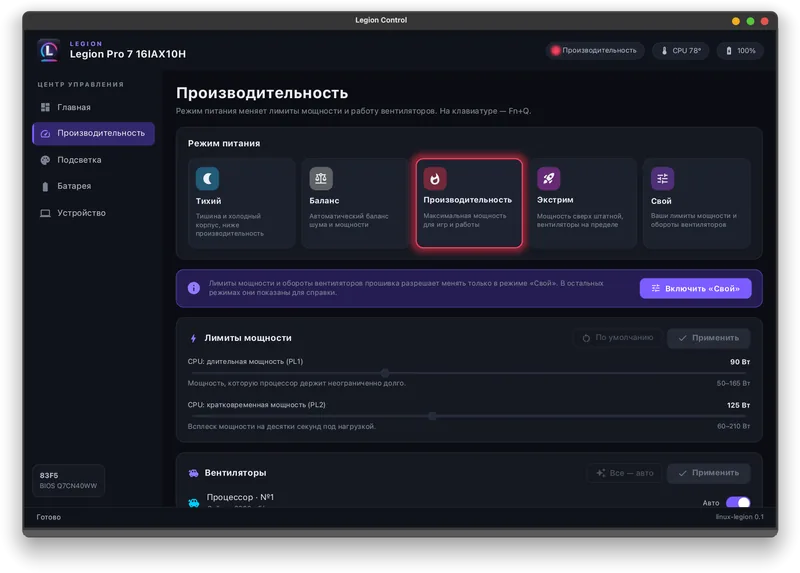The image size is (800, 573).
Task: Close the Legion Control window
Action: (764, 21)
